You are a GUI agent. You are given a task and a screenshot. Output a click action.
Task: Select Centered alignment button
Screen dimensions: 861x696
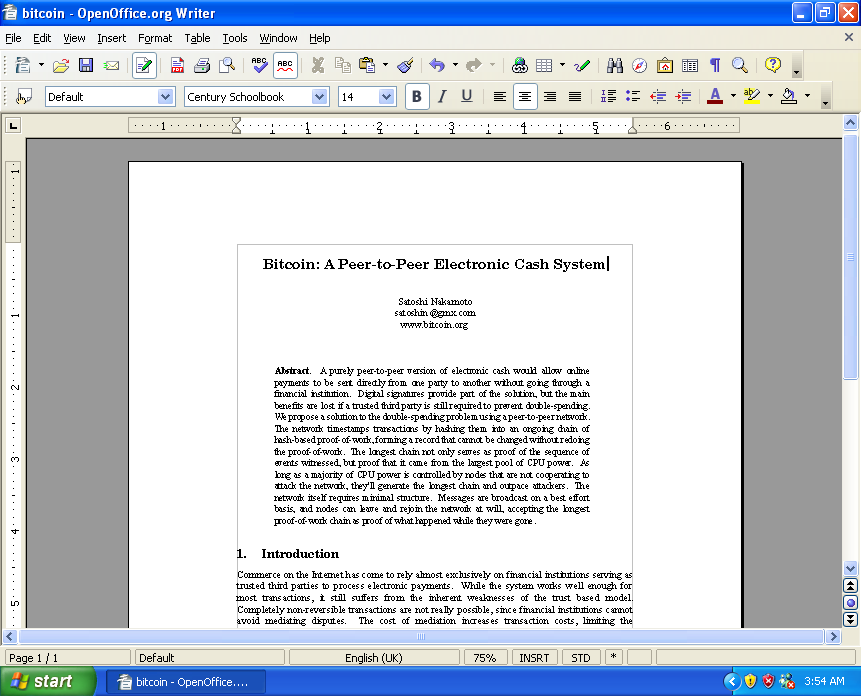[524, 97]
